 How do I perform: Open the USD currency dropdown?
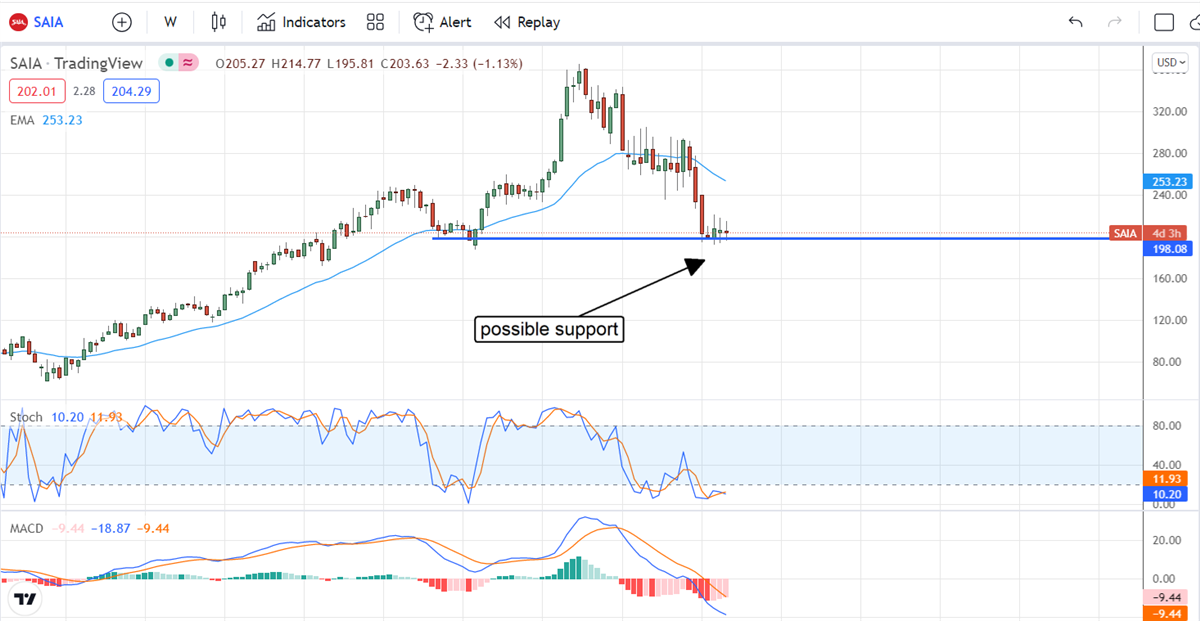(x=1168, y=62)
